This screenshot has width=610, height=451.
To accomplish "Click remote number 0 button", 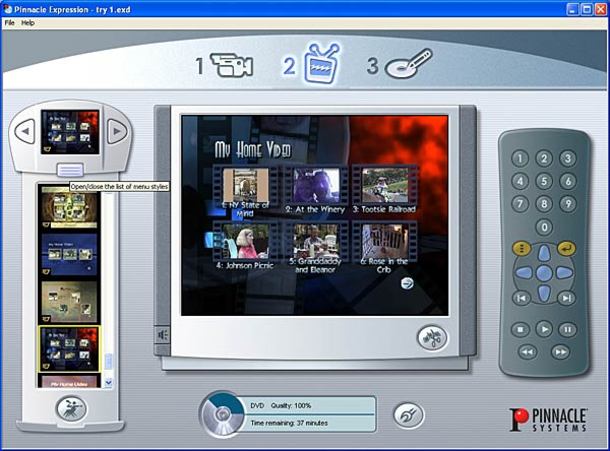I will (x=544, y=227).
